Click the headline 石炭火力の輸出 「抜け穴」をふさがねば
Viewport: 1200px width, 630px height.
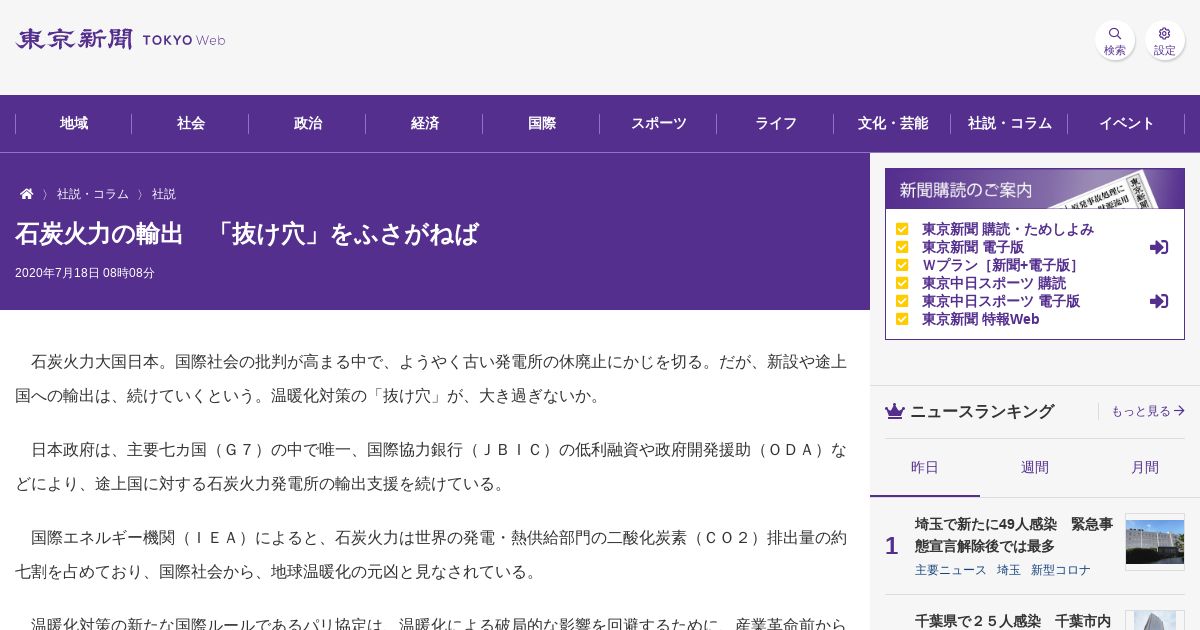(x=247, y=234)
